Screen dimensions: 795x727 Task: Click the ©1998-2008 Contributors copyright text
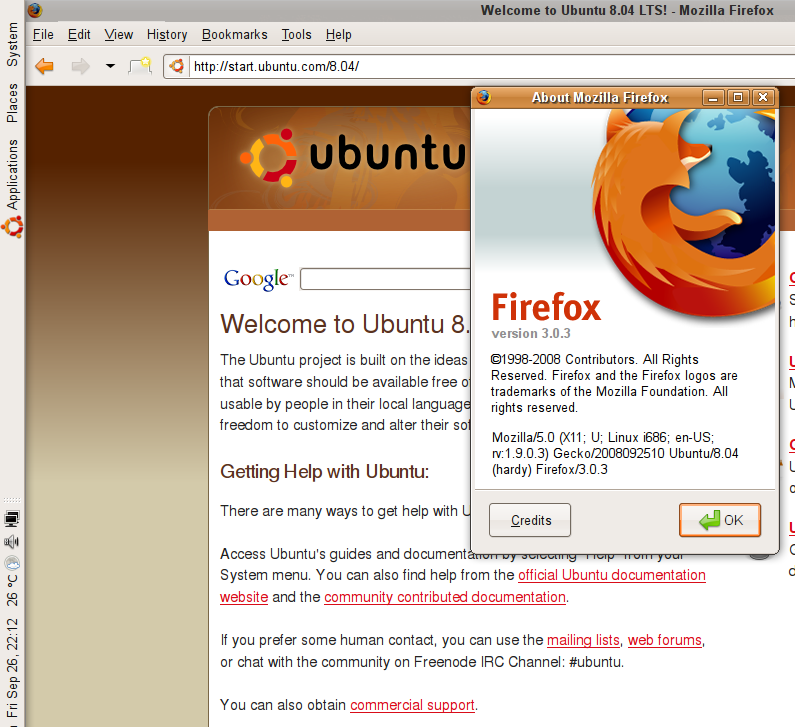tap(614, 383)
